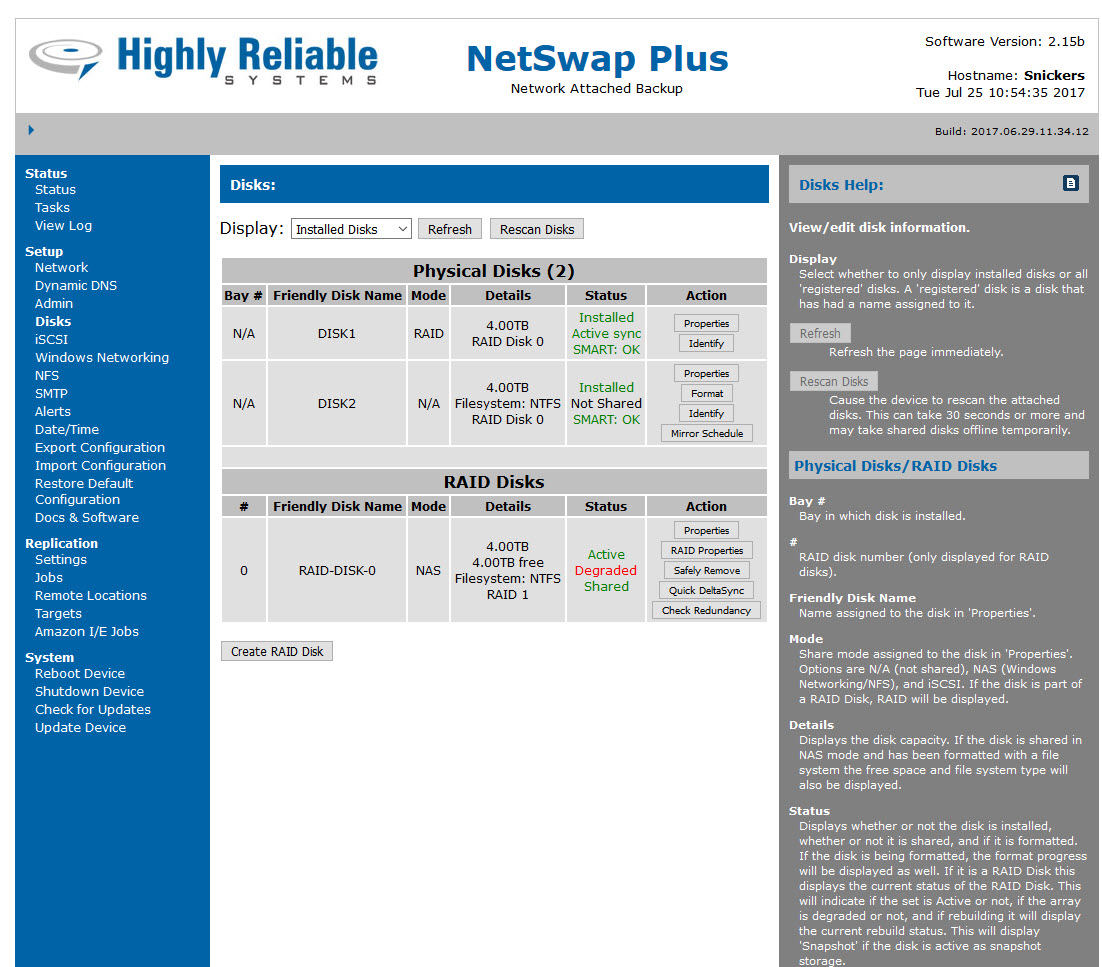Click Identify for DISK2
The height and width of the screenshot is (967, 1102).
[x=706, y=413]
